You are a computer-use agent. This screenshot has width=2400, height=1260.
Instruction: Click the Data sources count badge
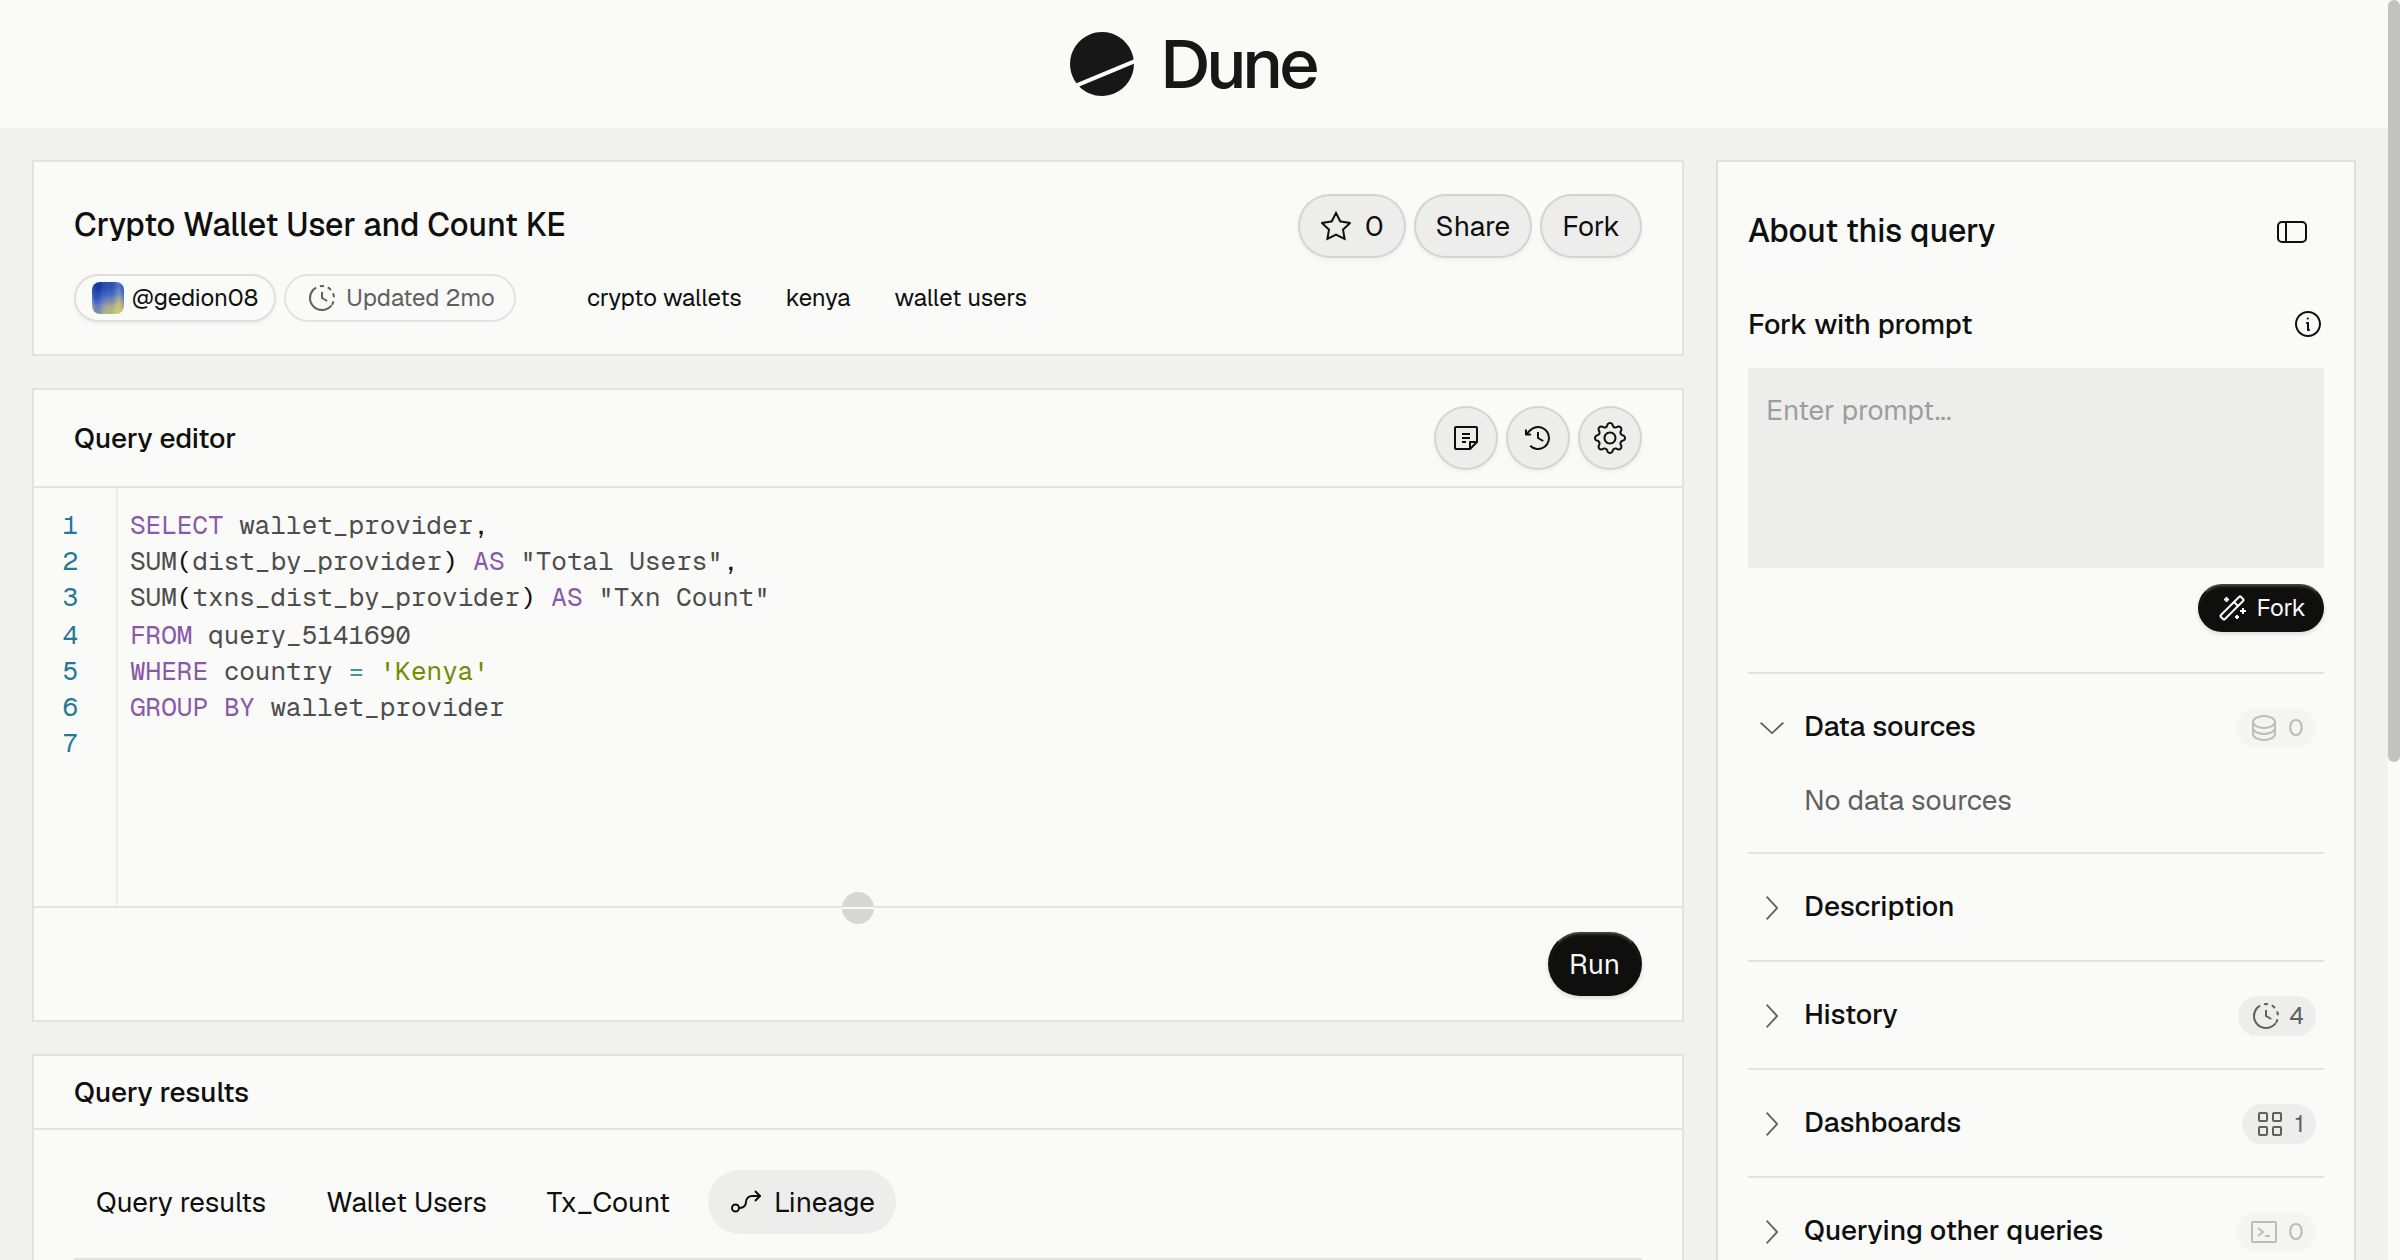pos(2276,728)
